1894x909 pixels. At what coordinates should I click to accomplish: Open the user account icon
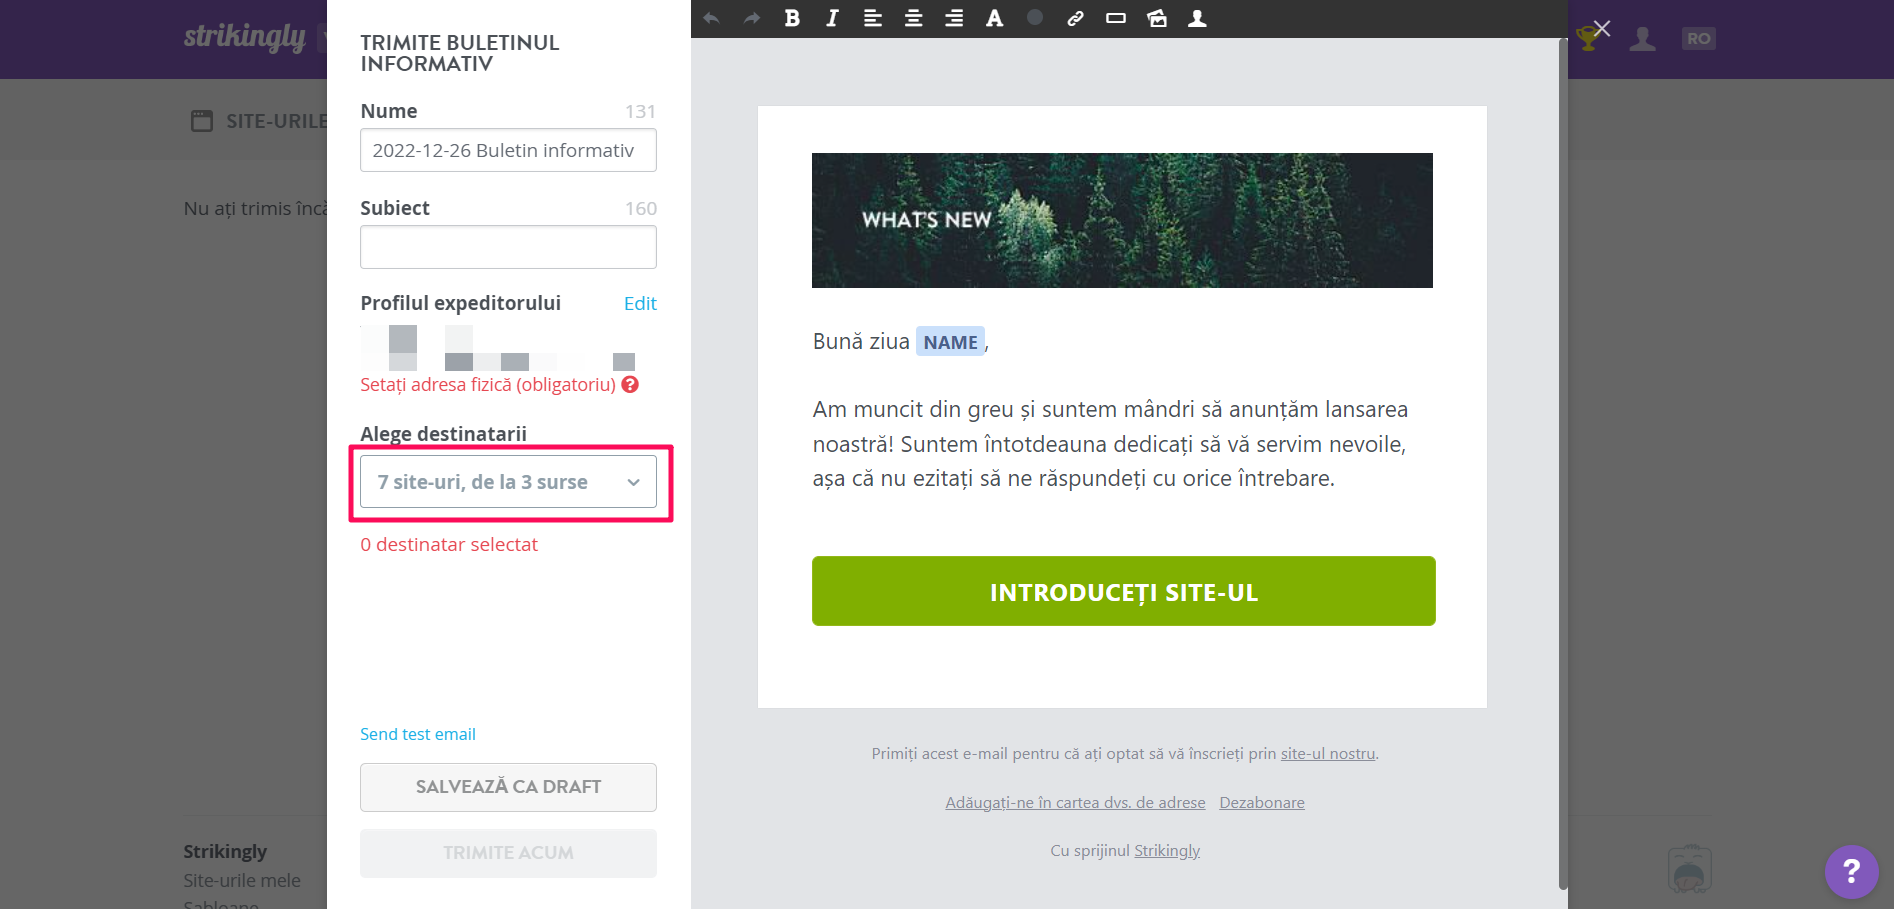click(x=1642, y=39)
